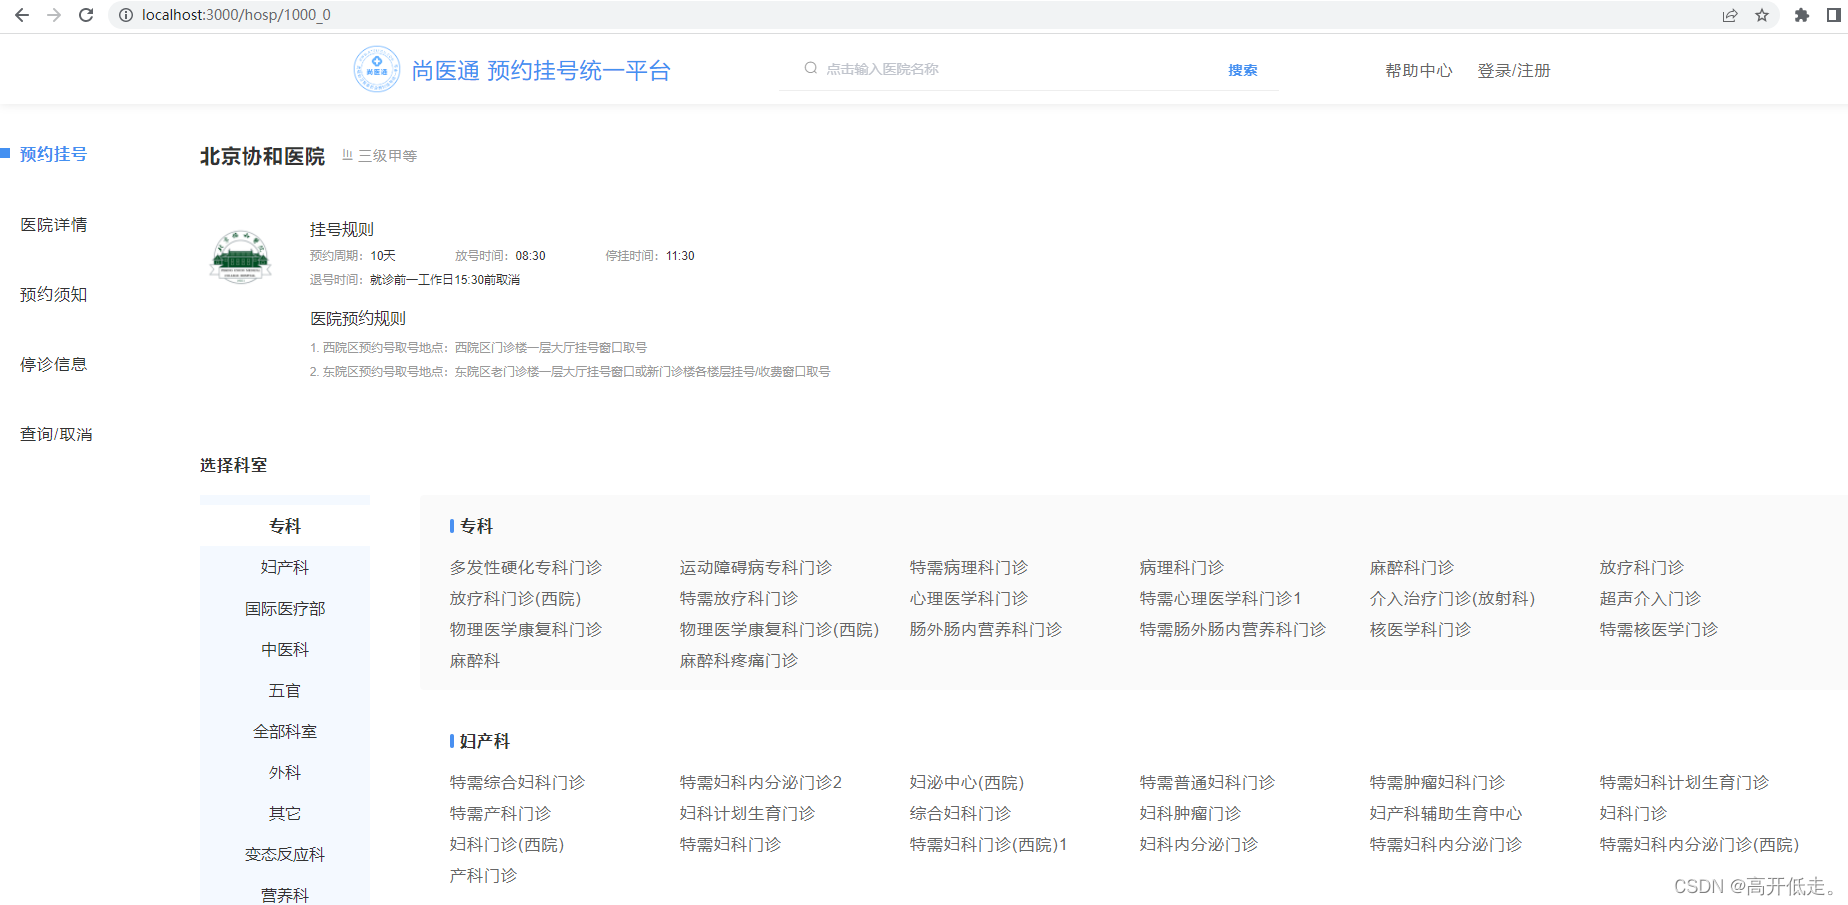Open 介入治疗门诊(放射科)

pos(1453,598)
